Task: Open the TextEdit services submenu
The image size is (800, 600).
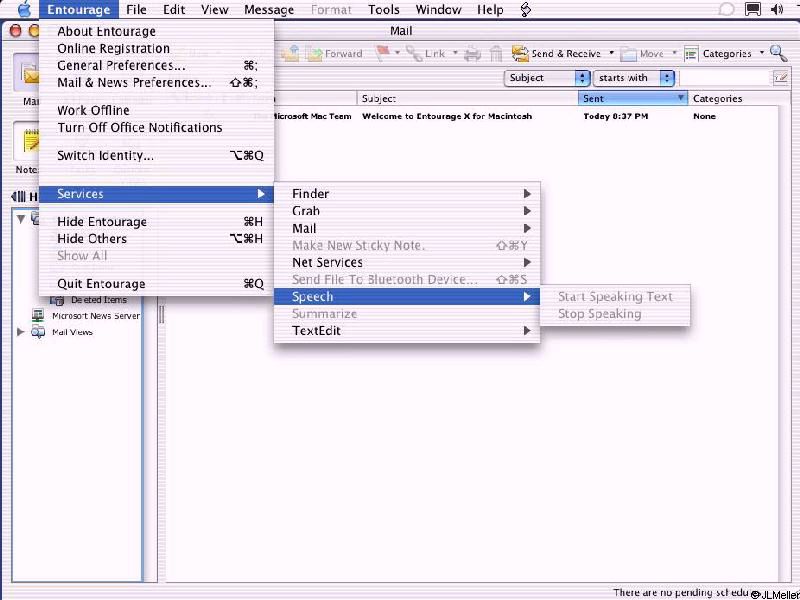Action: 407,331
